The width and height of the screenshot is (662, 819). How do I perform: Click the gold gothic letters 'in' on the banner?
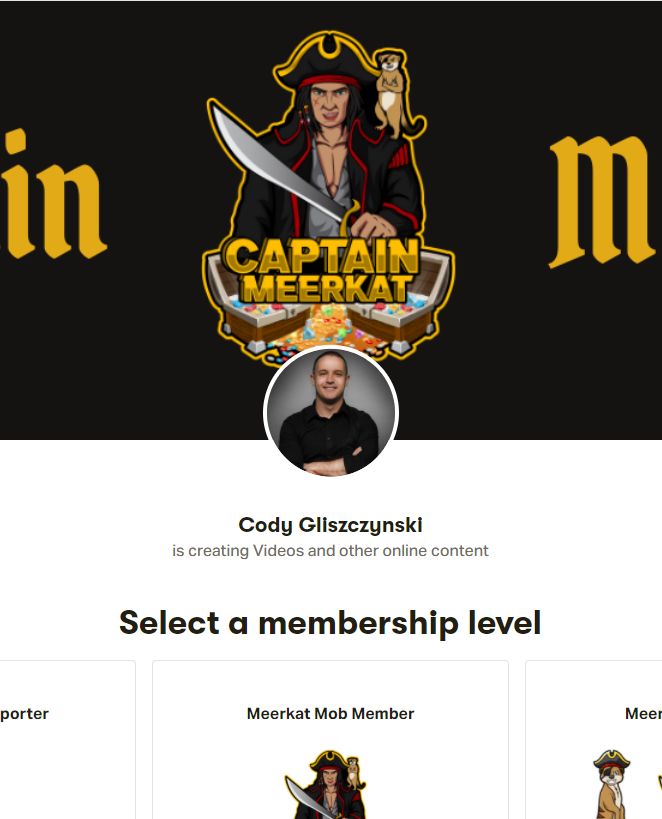point(50,193)
